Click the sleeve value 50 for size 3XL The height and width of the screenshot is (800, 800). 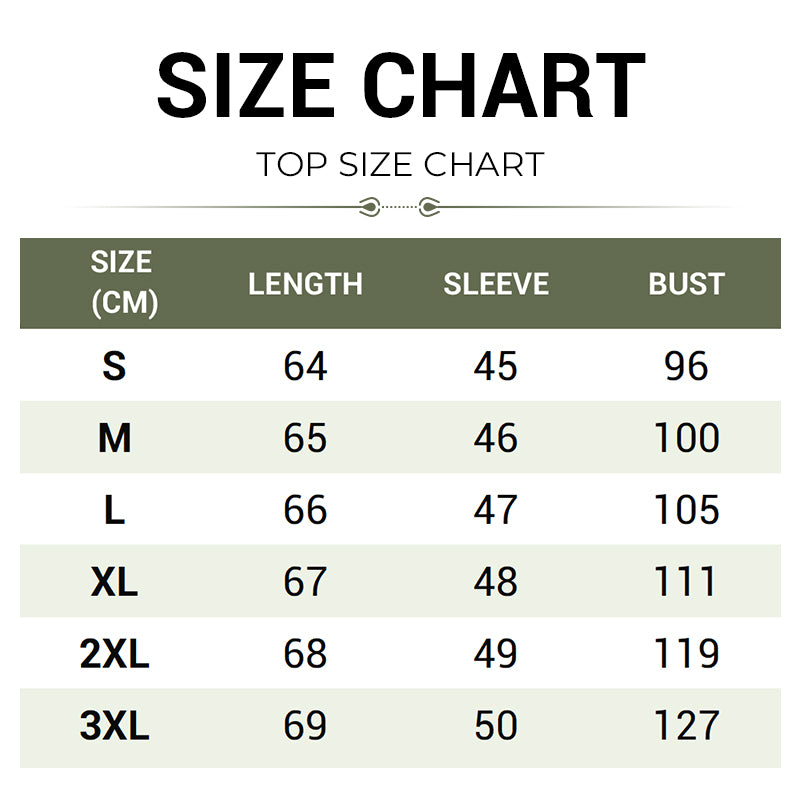tap(496, 726)
